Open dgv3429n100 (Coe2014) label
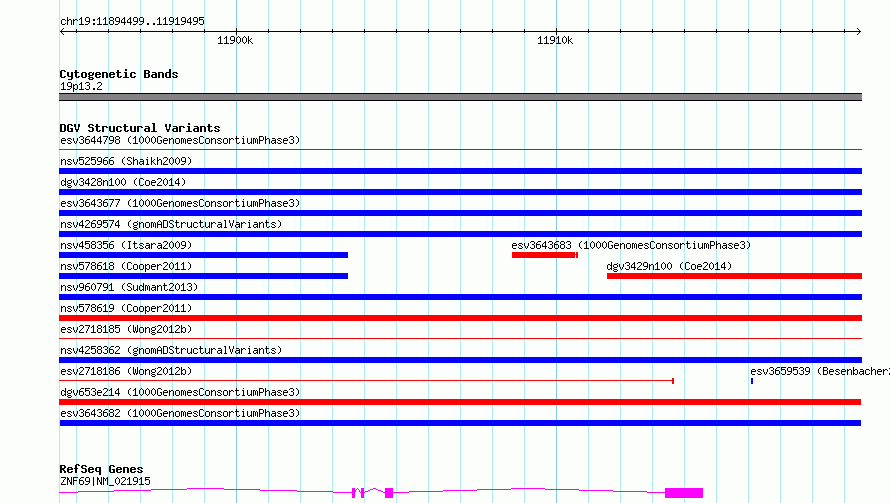Screen dimensions: 890x503 tap(669, 266)
